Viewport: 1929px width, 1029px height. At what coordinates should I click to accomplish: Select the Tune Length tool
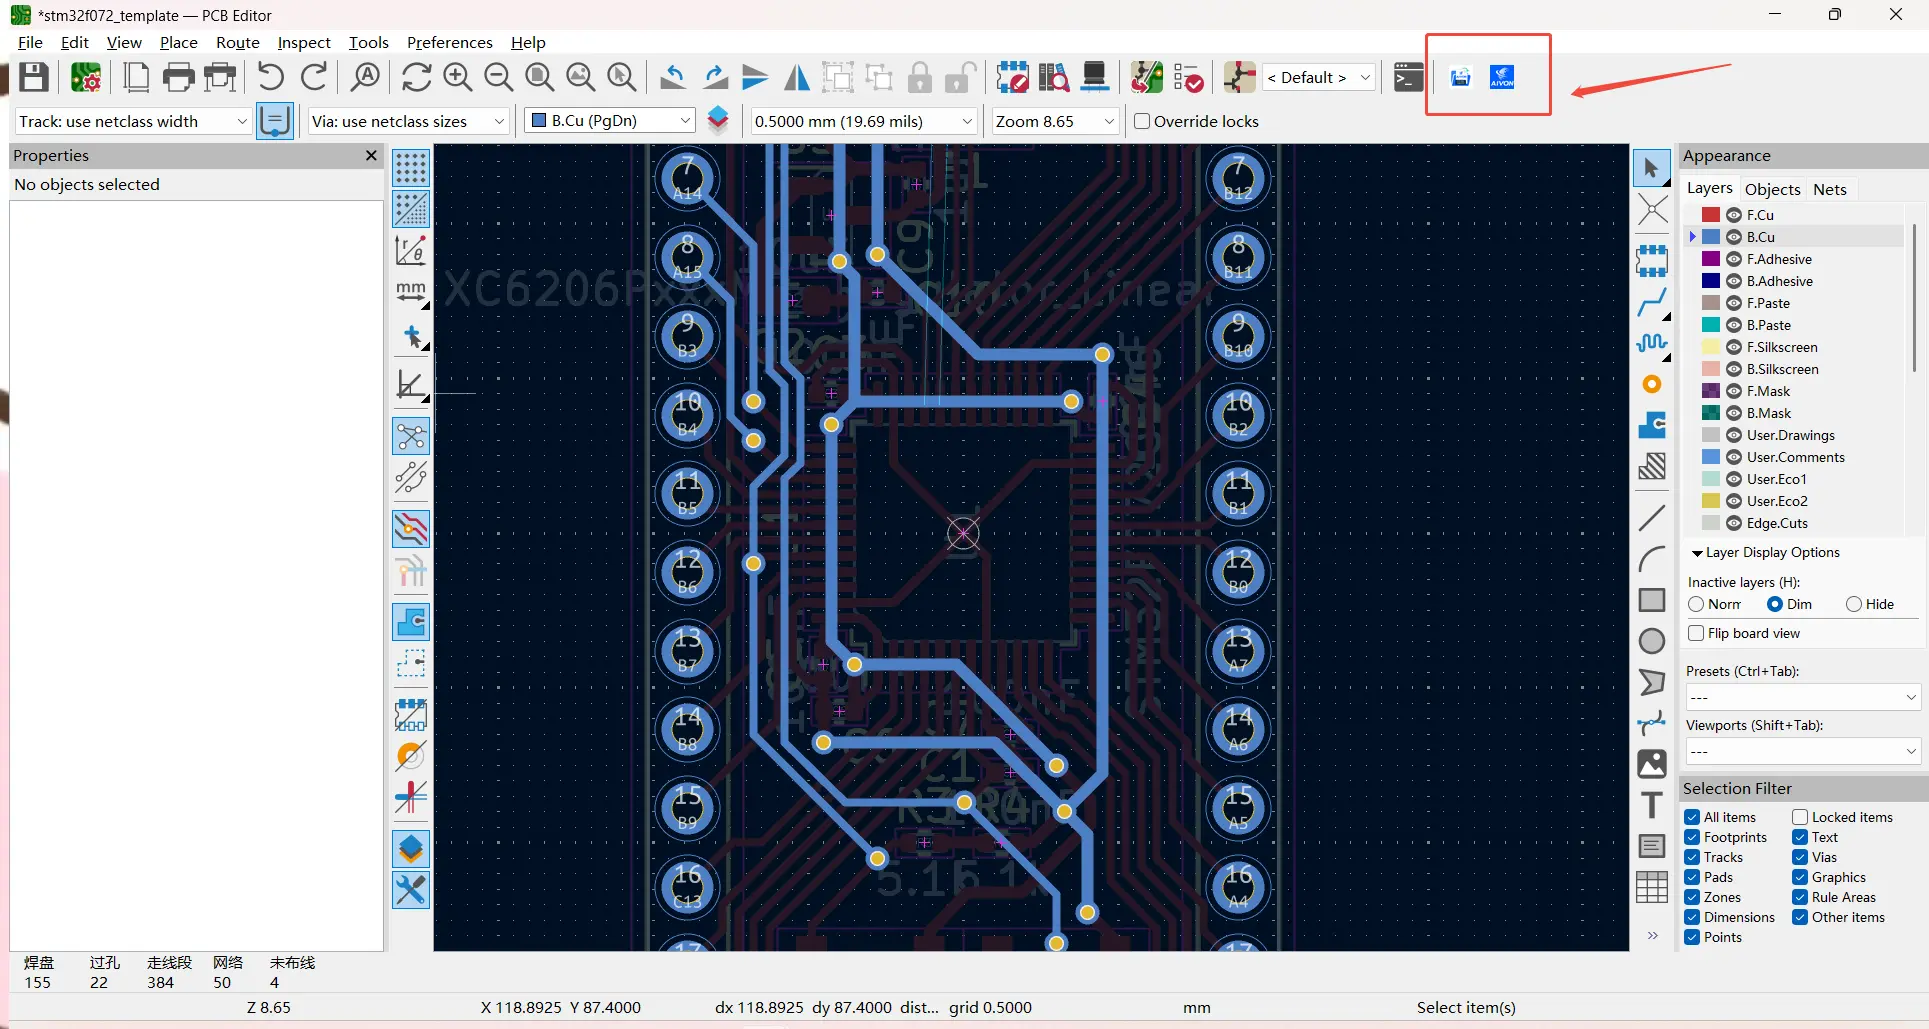coord(1652,343)
